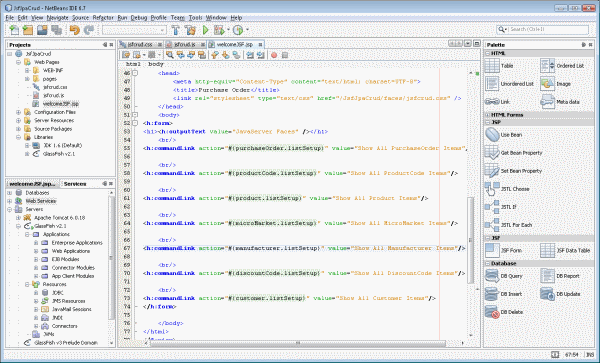
Task: Click the Redo arrow in the toolbar
Action: point(89,30)
